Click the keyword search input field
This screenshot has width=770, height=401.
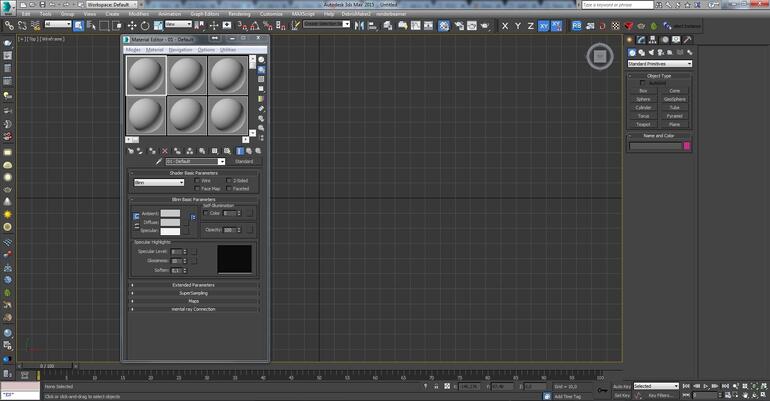tap(617, 4)
